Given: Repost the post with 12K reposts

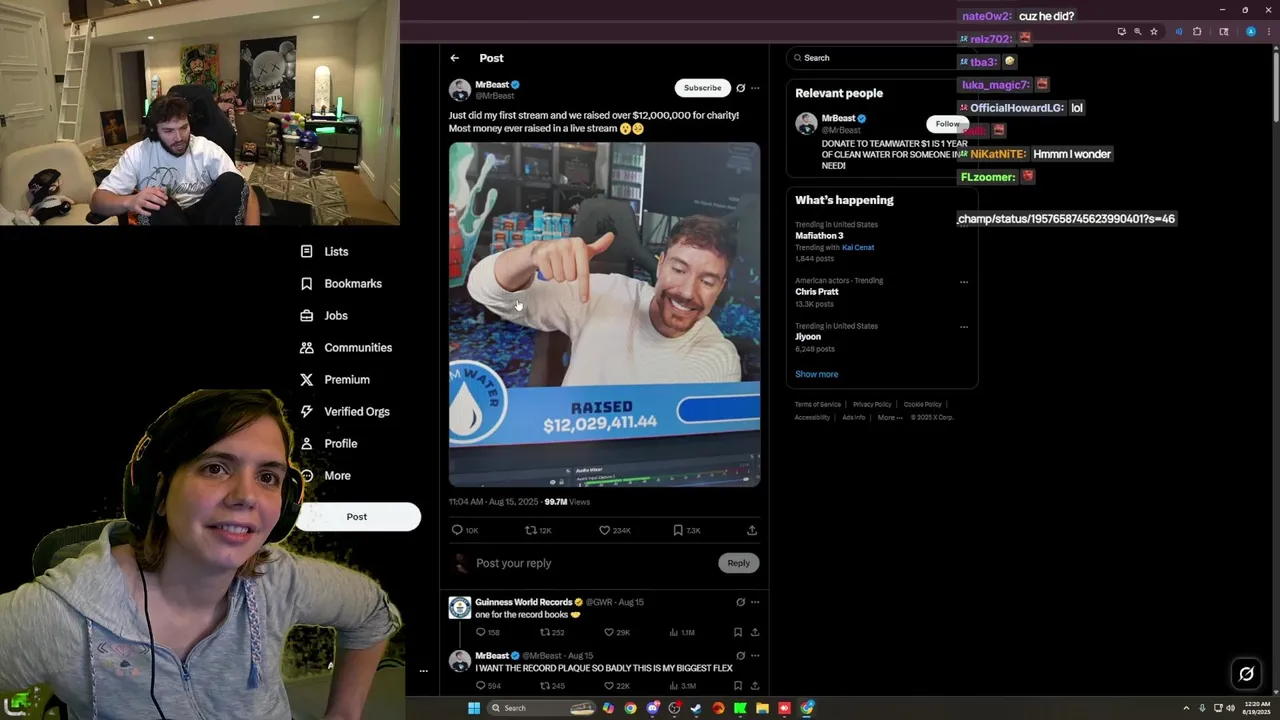Looking at the screenshot, I should click(539, 530).
